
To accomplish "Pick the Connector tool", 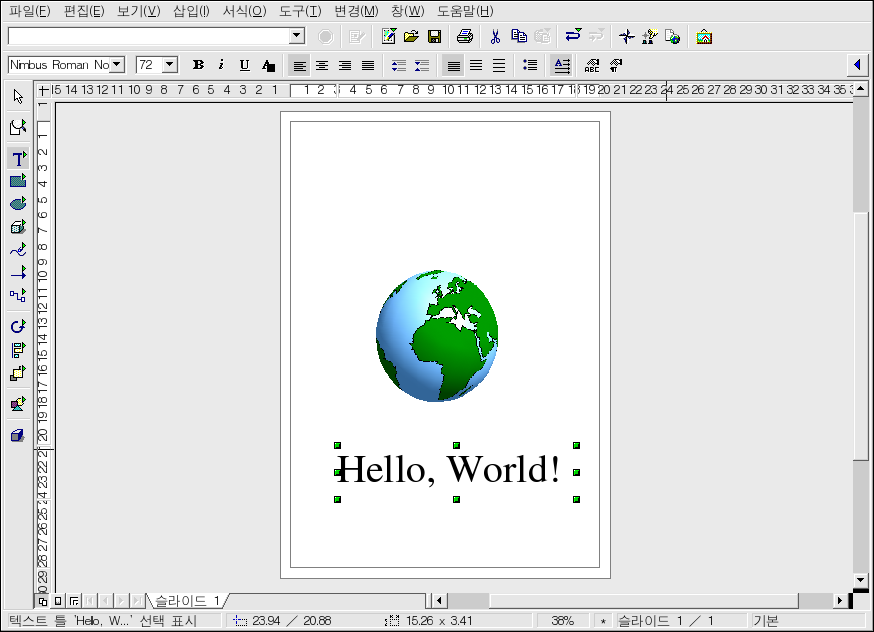I will pos(18,295).
